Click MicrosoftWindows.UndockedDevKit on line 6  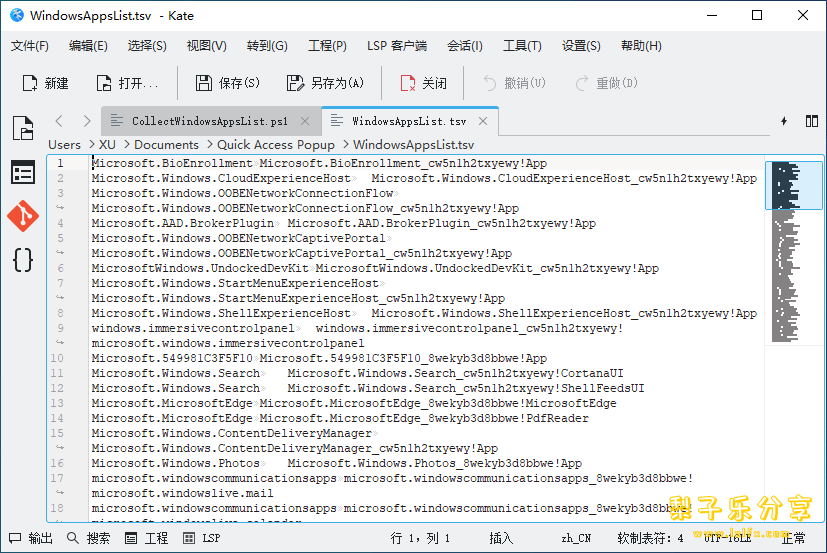tap(200, 268)
